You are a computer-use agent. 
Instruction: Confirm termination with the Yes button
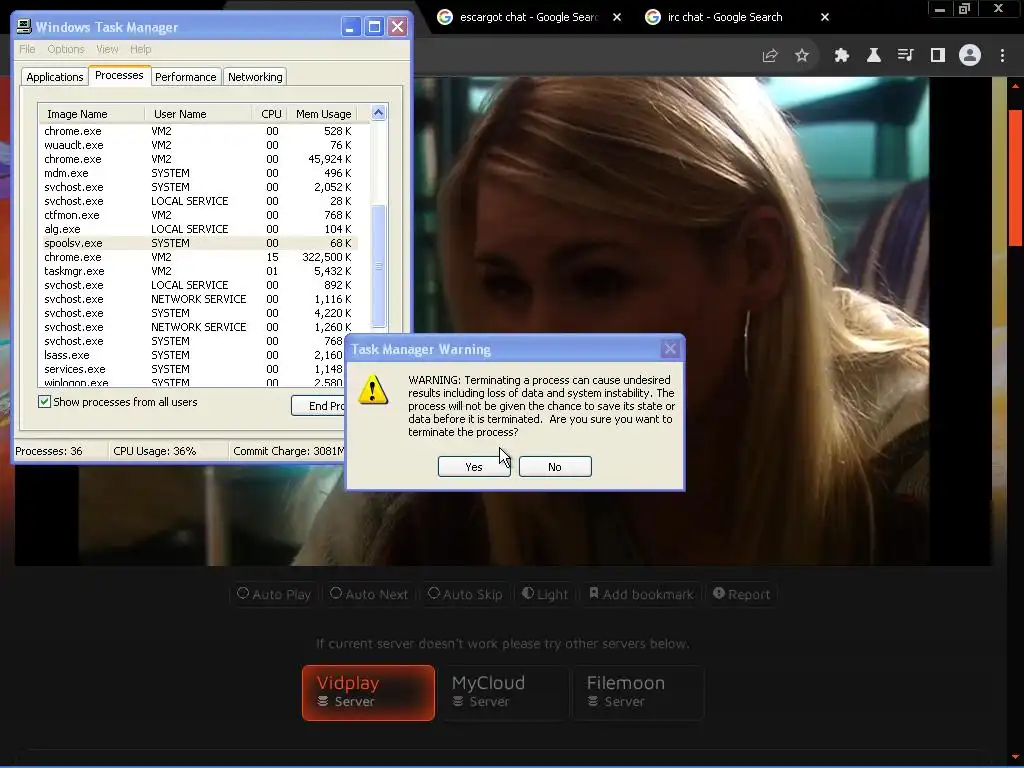(x=474, y=467)
